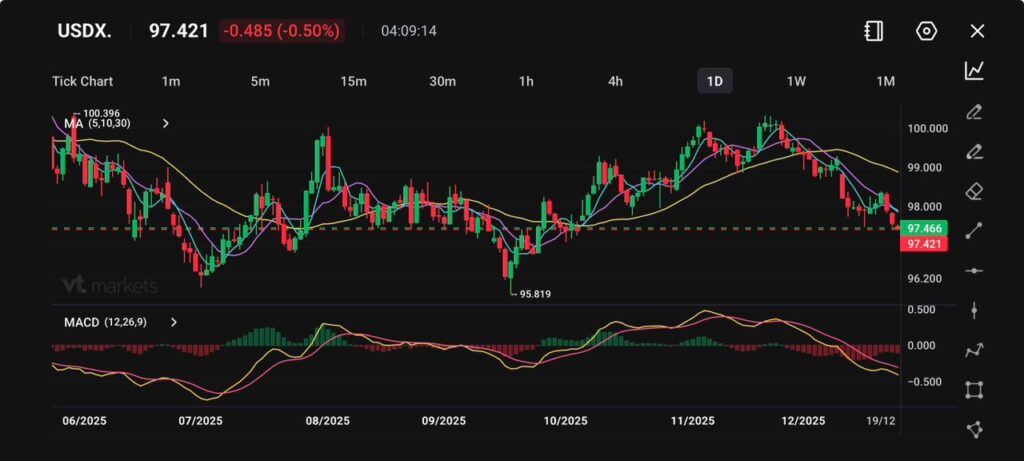1024x461 pixels.
Task: Switch to the 1W timeframe
Action: (796, 81)
